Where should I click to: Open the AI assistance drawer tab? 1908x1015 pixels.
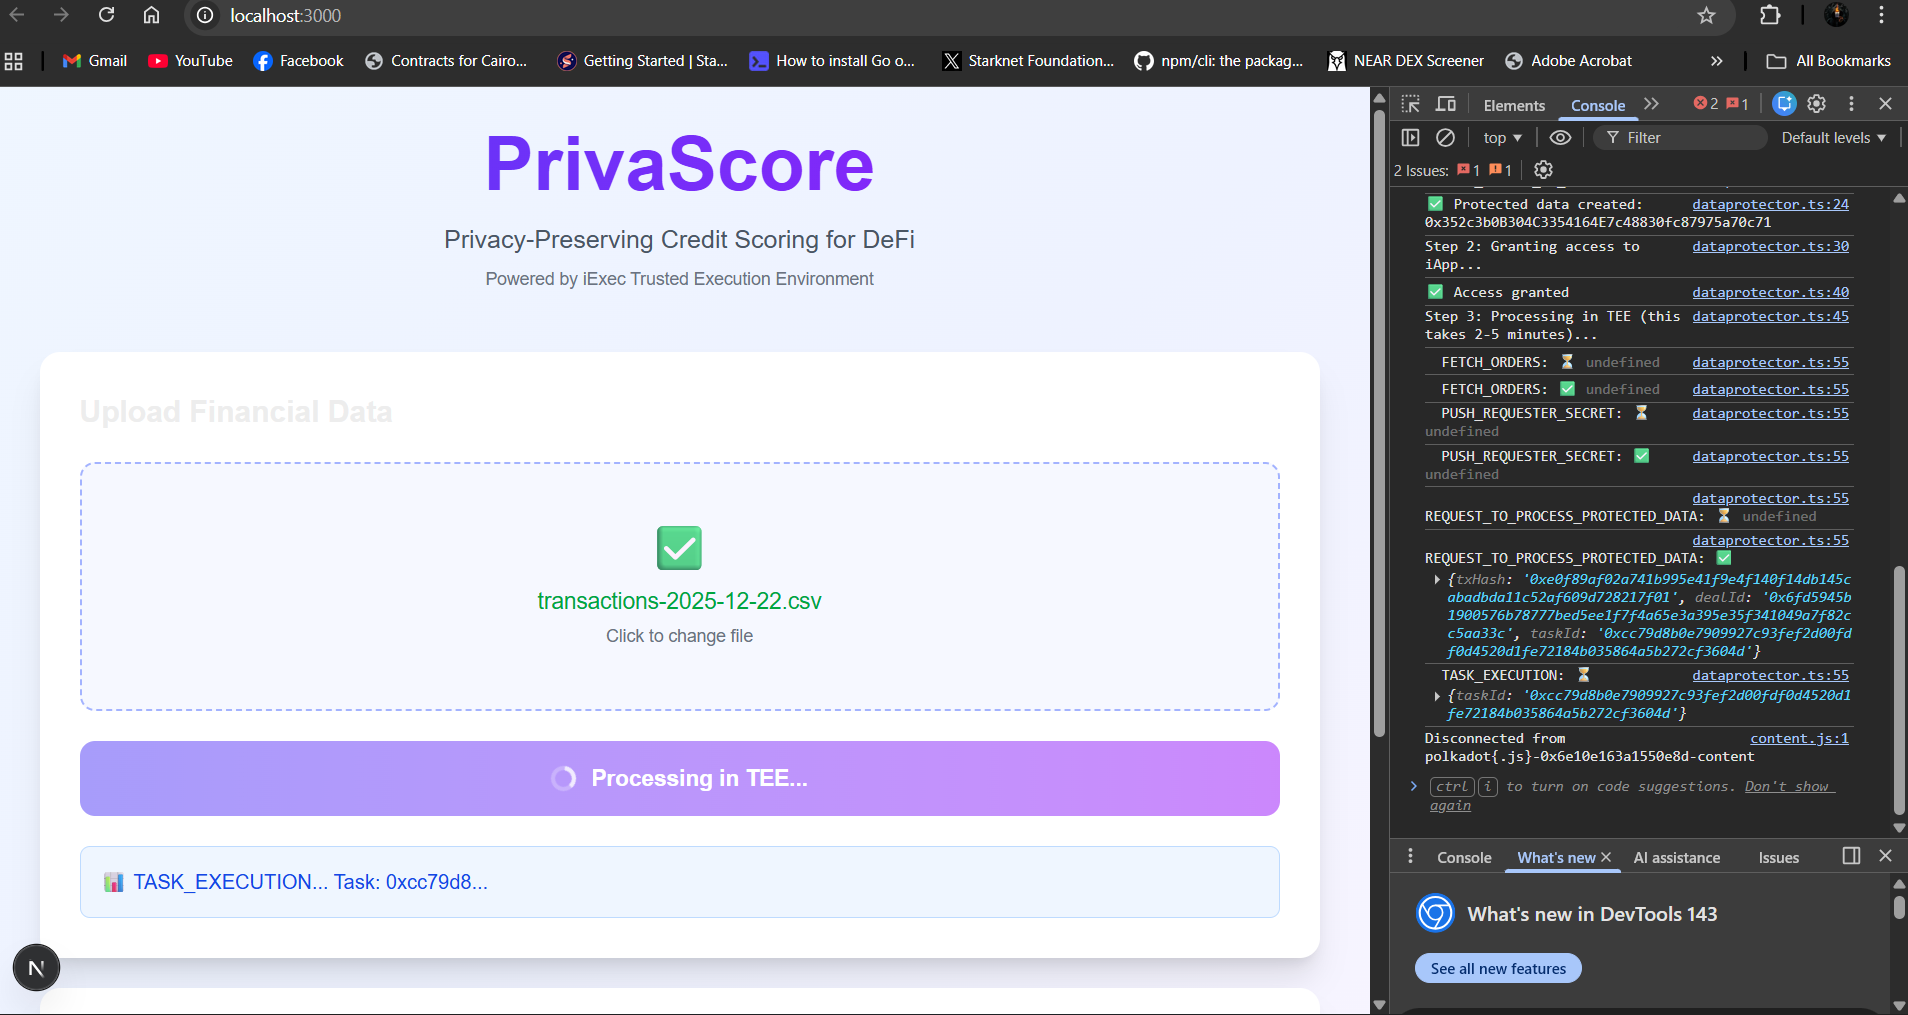[x=1677, y=858]
